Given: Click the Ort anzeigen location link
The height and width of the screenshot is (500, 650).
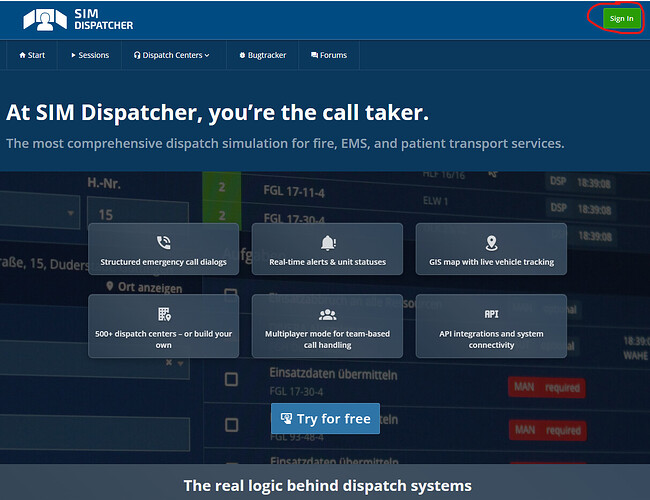Looking at the screenshot, I should [x=145, y=286].
